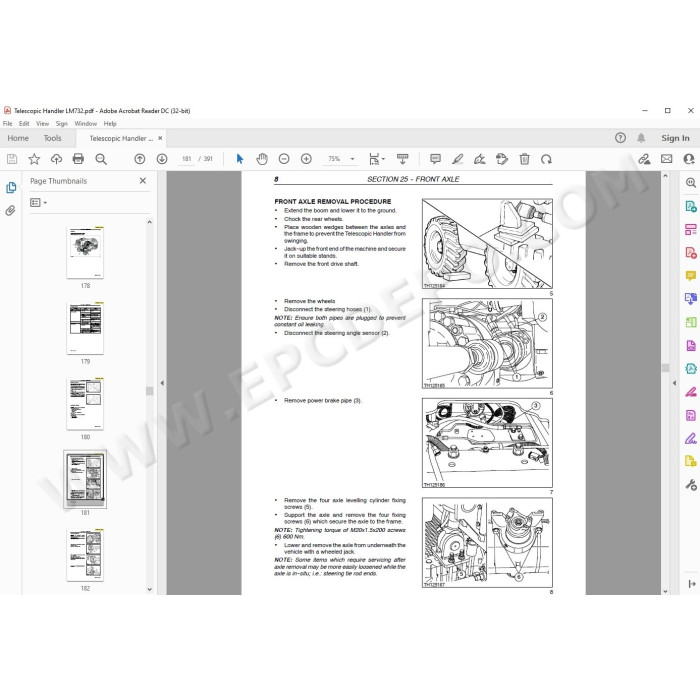Open the File menu
Screen dimensions: 700x700
(8, 124)
